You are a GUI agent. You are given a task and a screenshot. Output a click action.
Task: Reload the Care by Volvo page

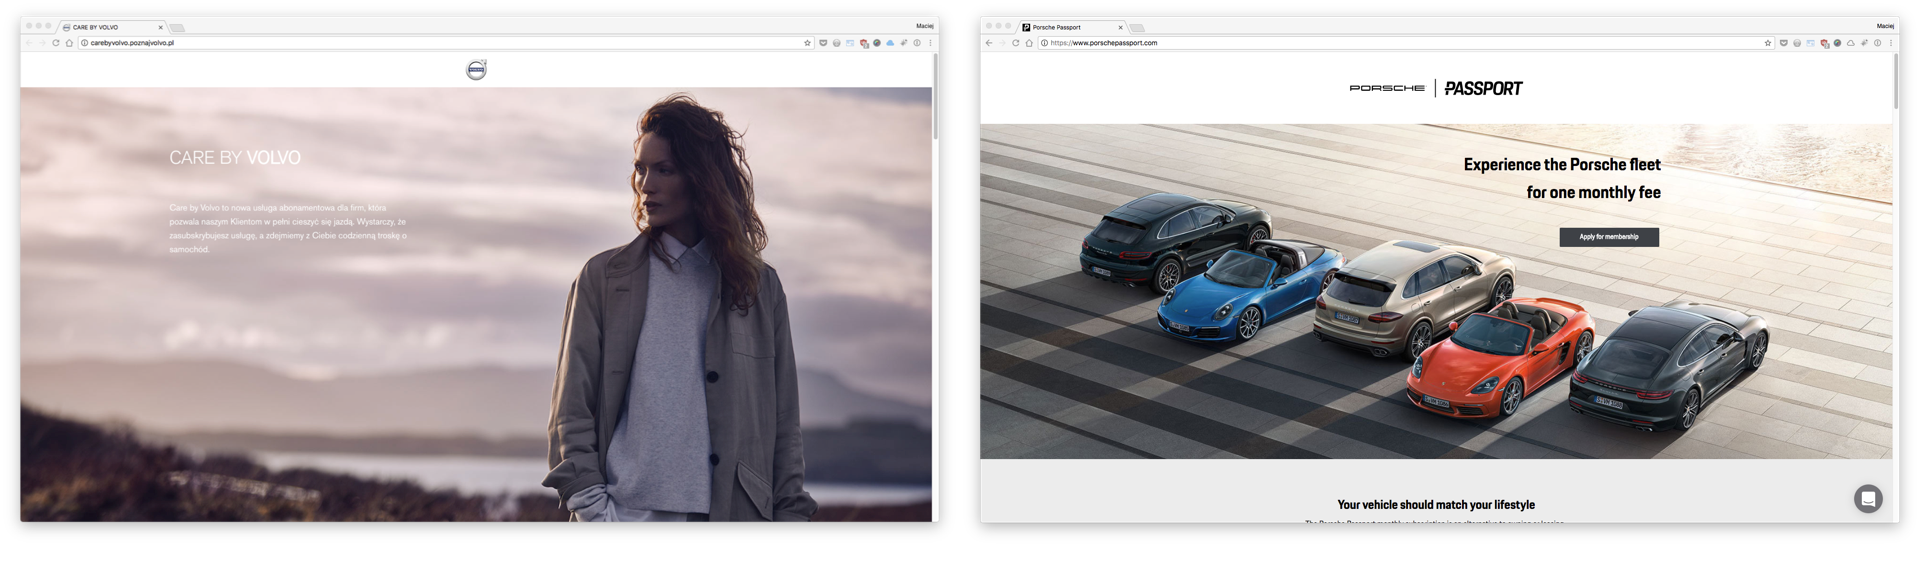click(56, 43)
